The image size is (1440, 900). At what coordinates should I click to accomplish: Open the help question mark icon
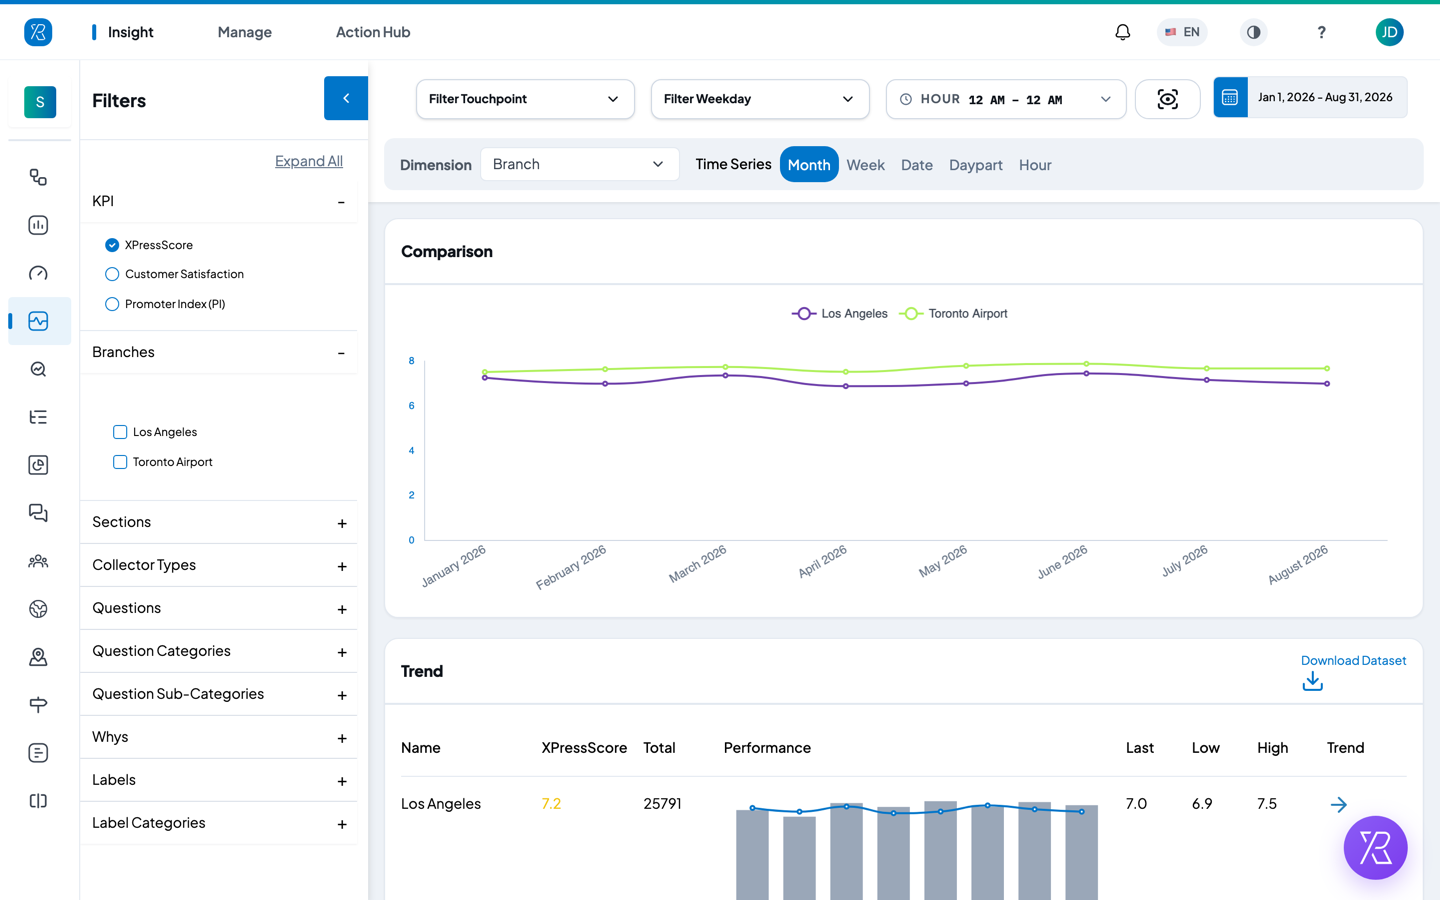1321,32
